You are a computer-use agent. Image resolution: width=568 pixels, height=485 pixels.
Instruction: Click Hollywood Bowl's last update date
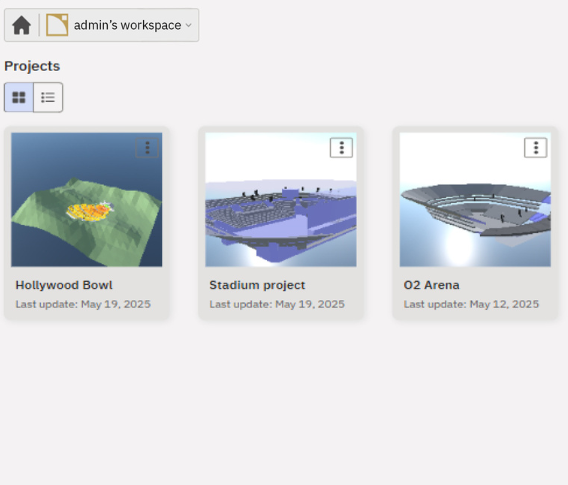pyautogui.click(x=83, y=304)
